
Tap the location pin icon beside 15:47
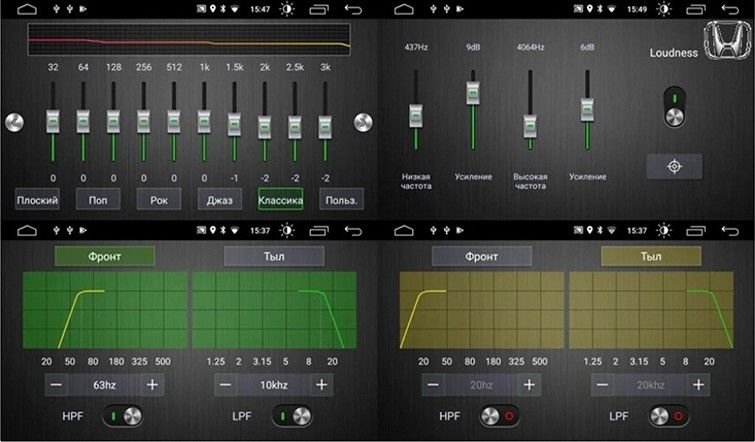213,9
